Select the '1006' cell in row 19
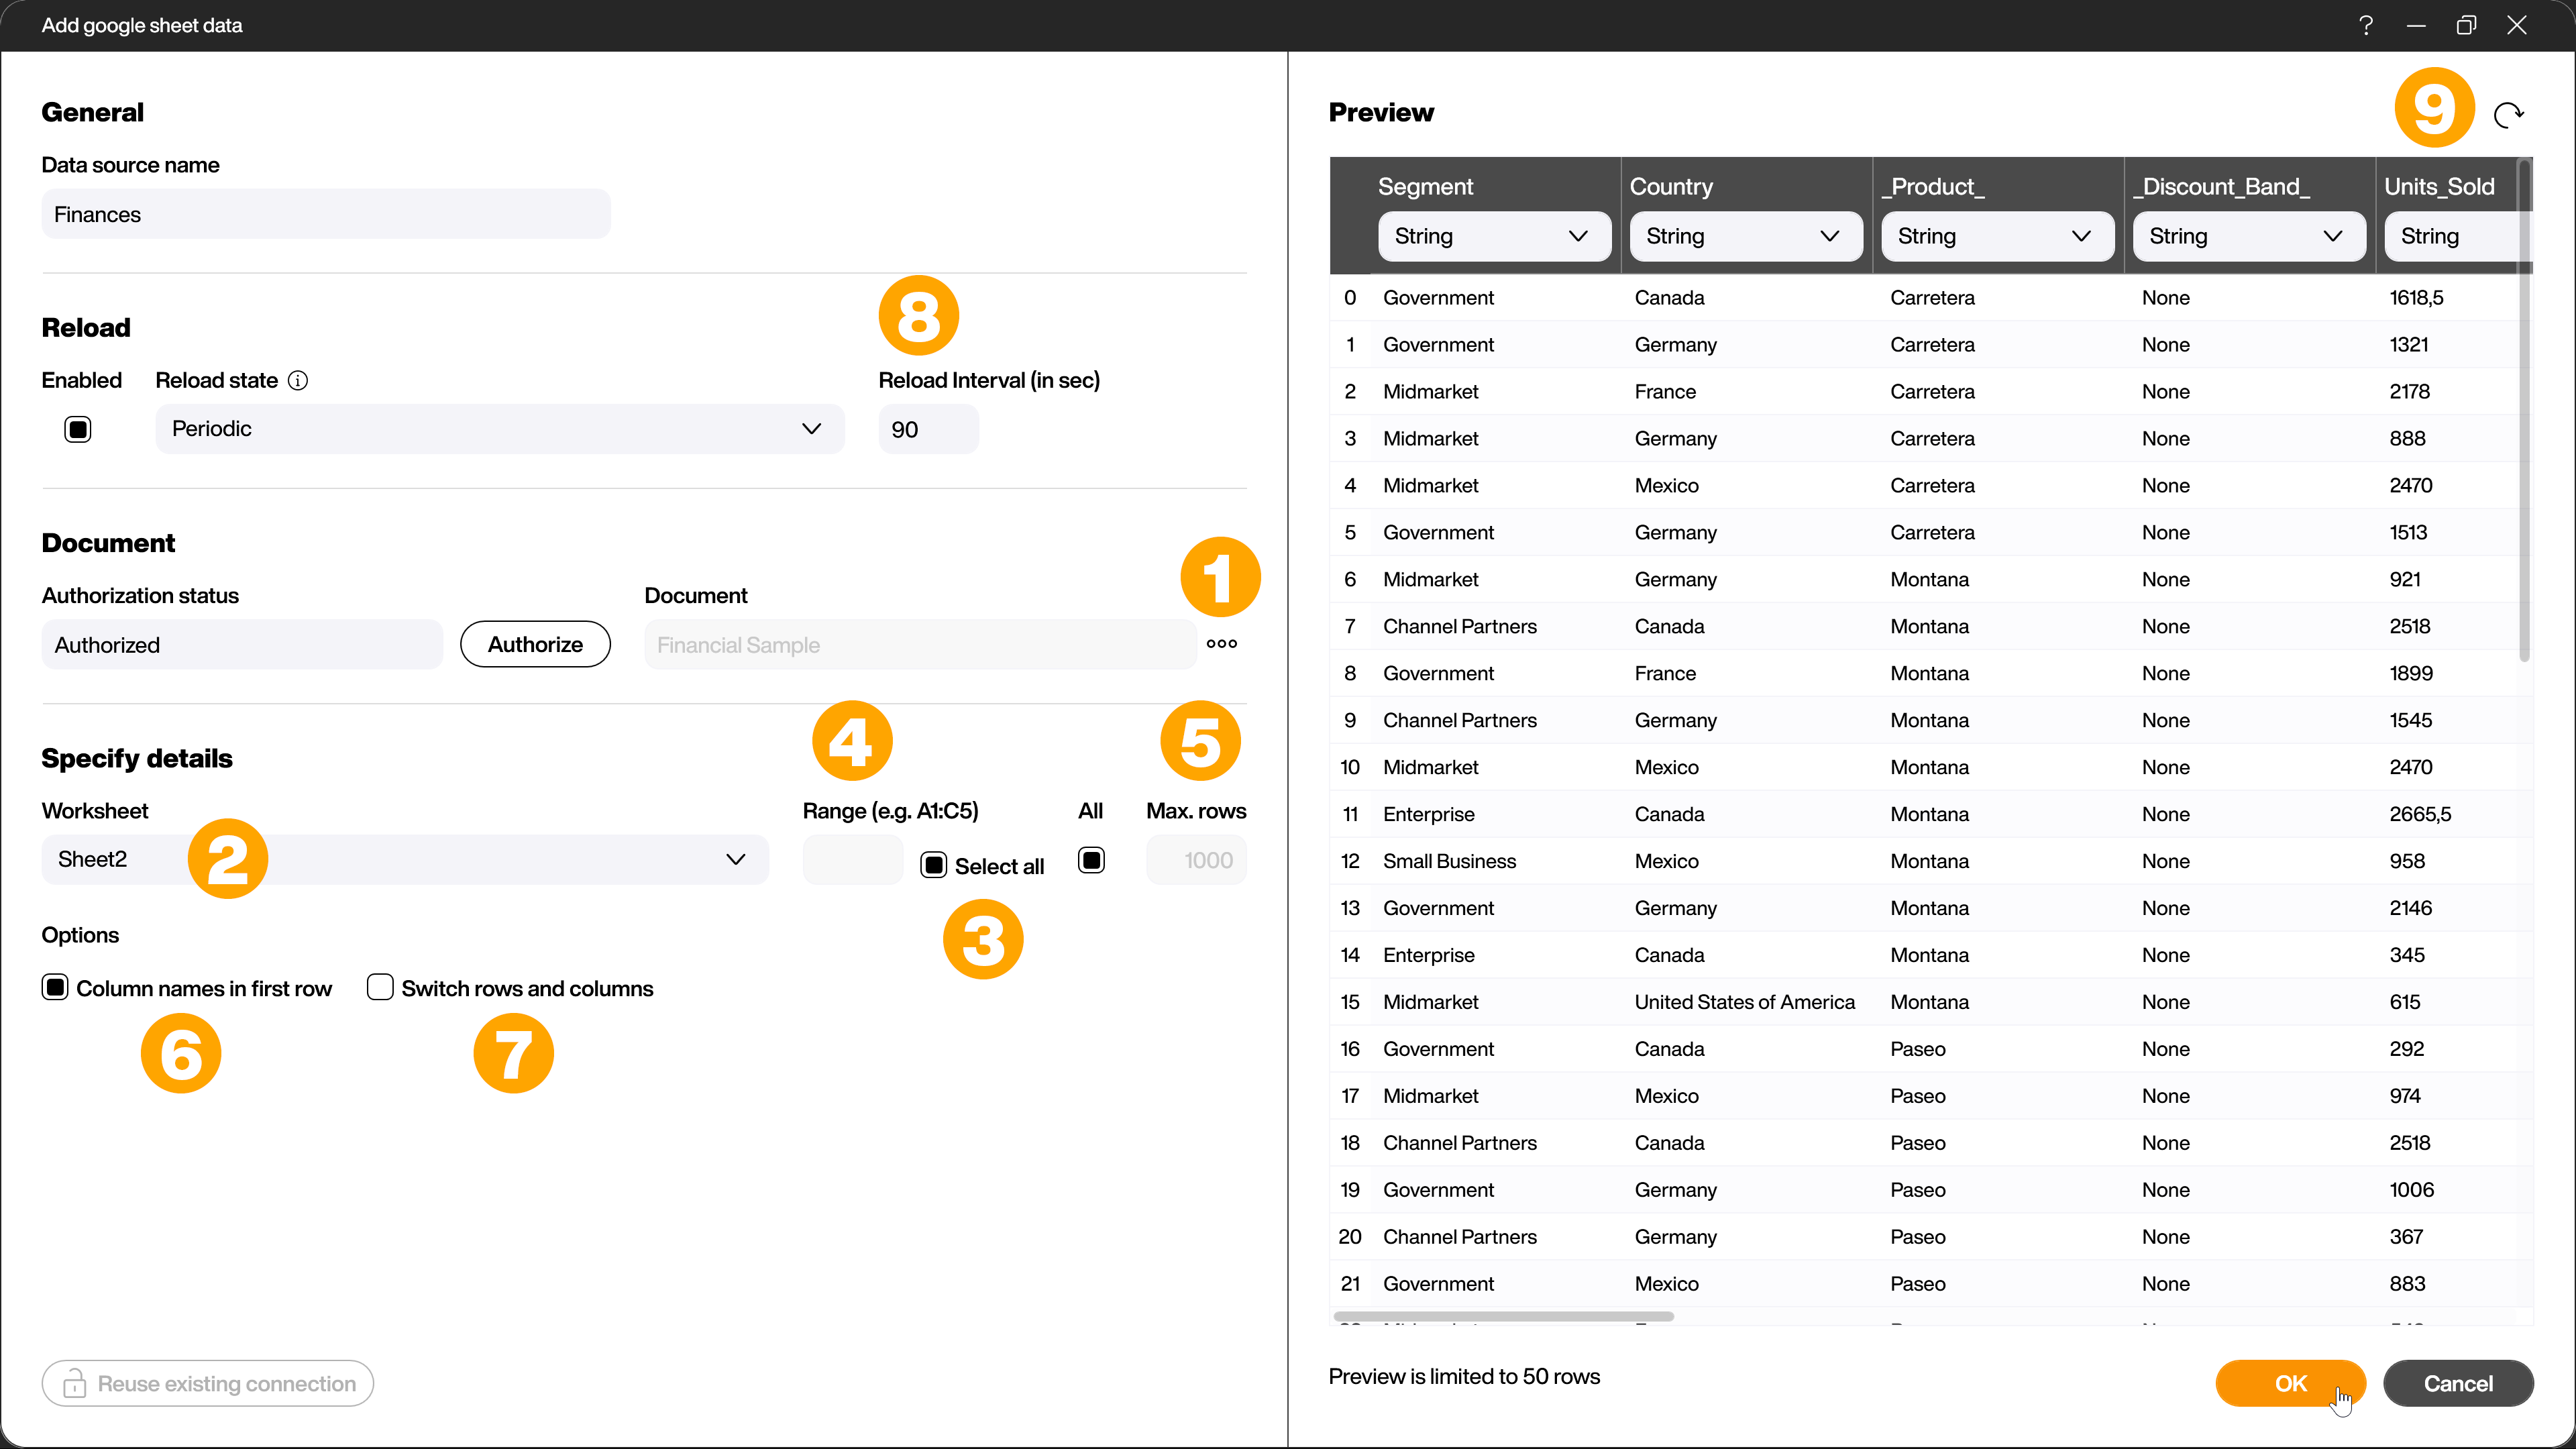 point(2411,1190)
